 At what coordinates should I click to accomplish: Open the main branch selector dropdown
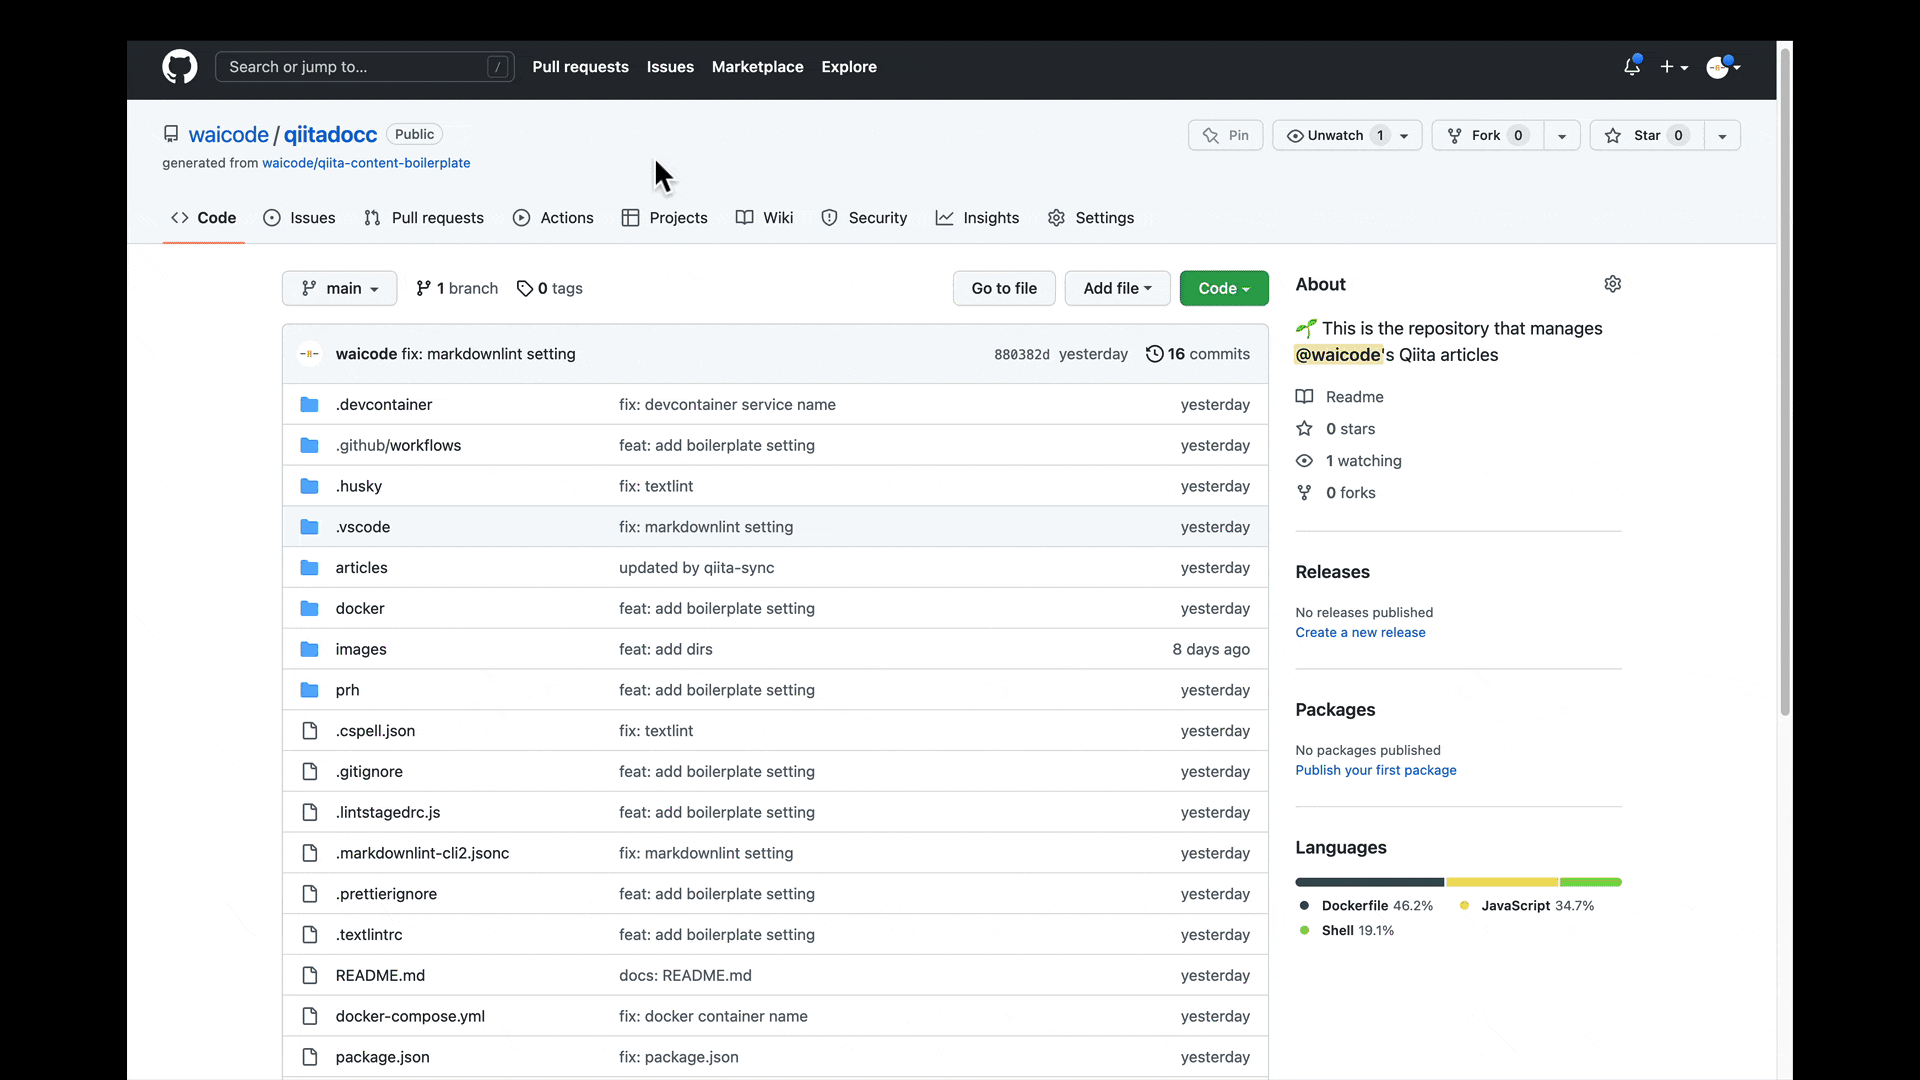click(339, 288)
